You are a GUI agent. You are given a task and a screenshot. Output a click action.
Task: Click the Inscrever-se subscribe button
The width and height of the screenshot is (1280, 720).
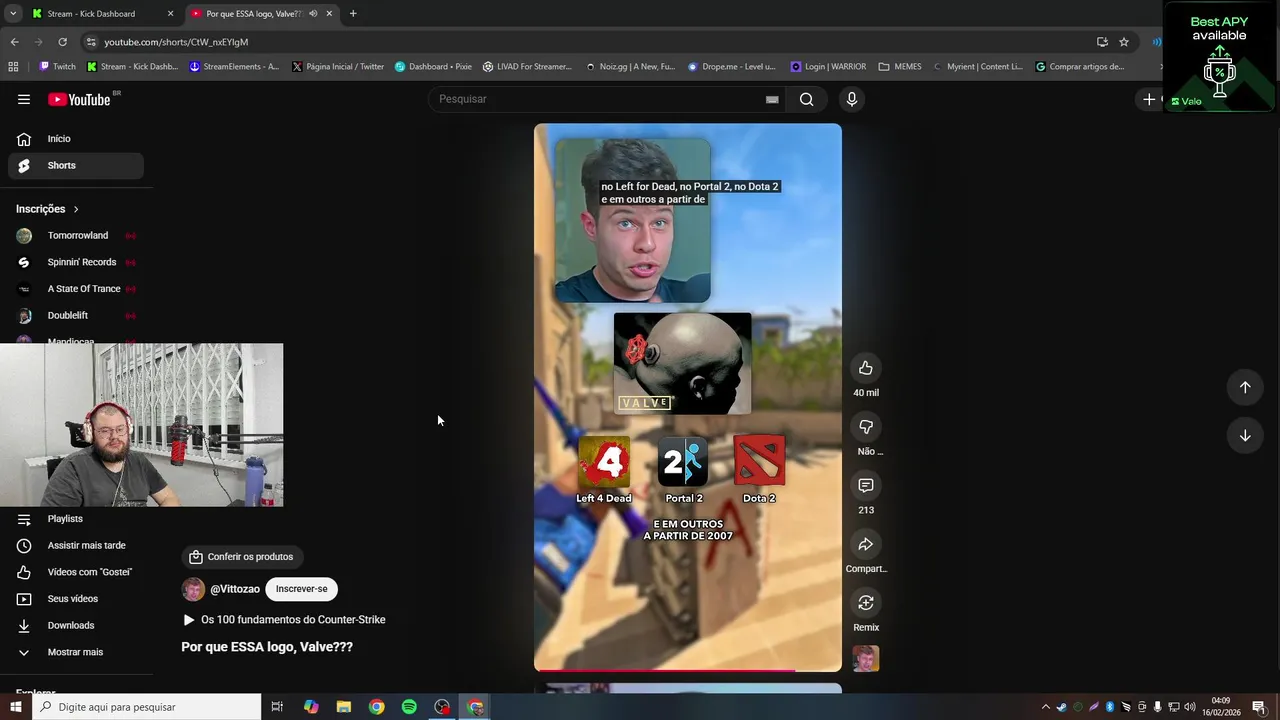302,589
